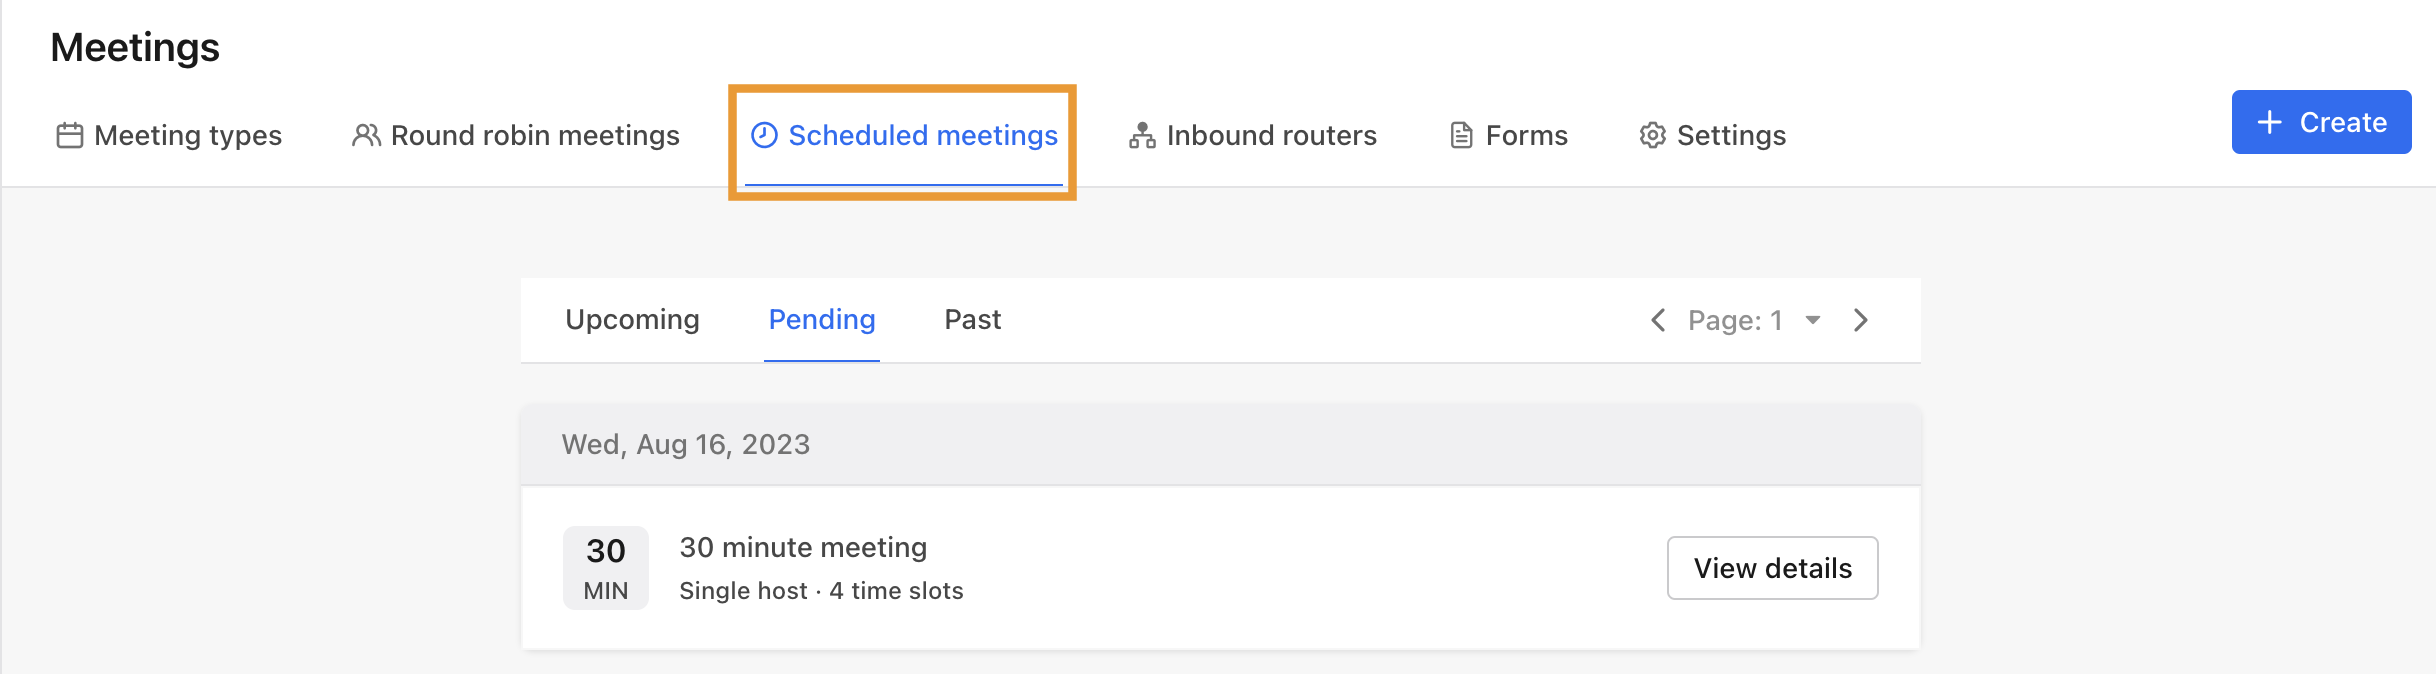Select the document icon next to Forms

[1460, 134]
